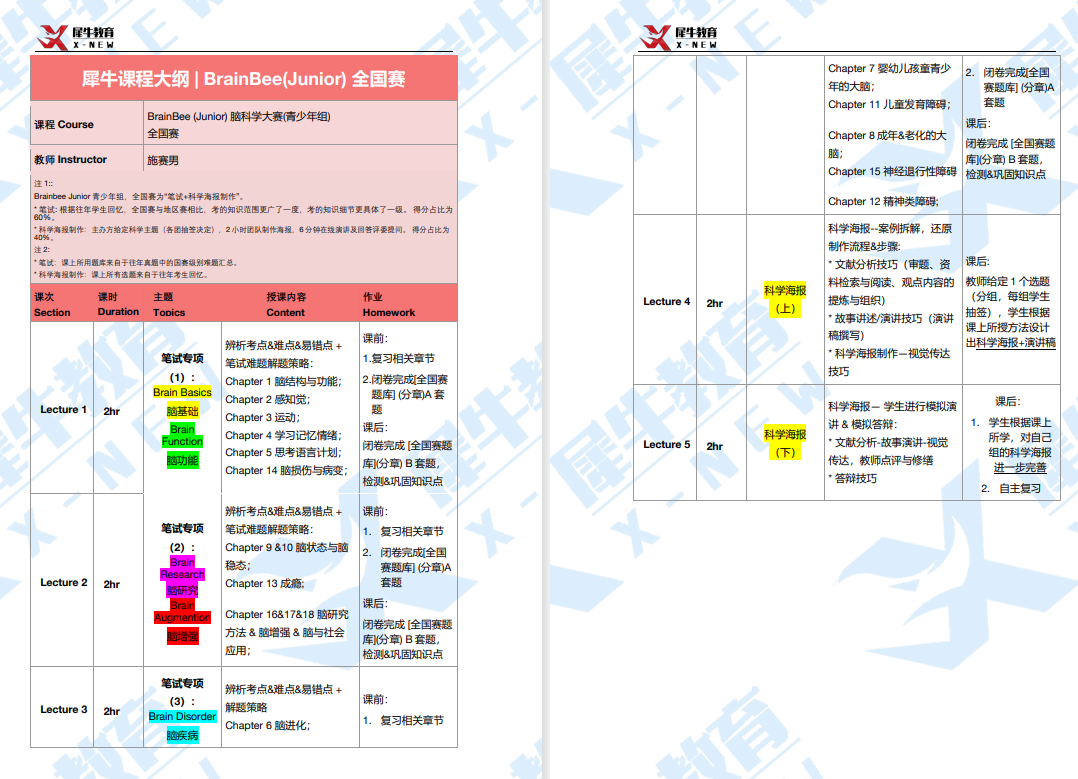Click the '2hr' duration in the Lecture 5 row
Image resolution: width=1078 pixels, height=779 pixels.
click(714, 446)
